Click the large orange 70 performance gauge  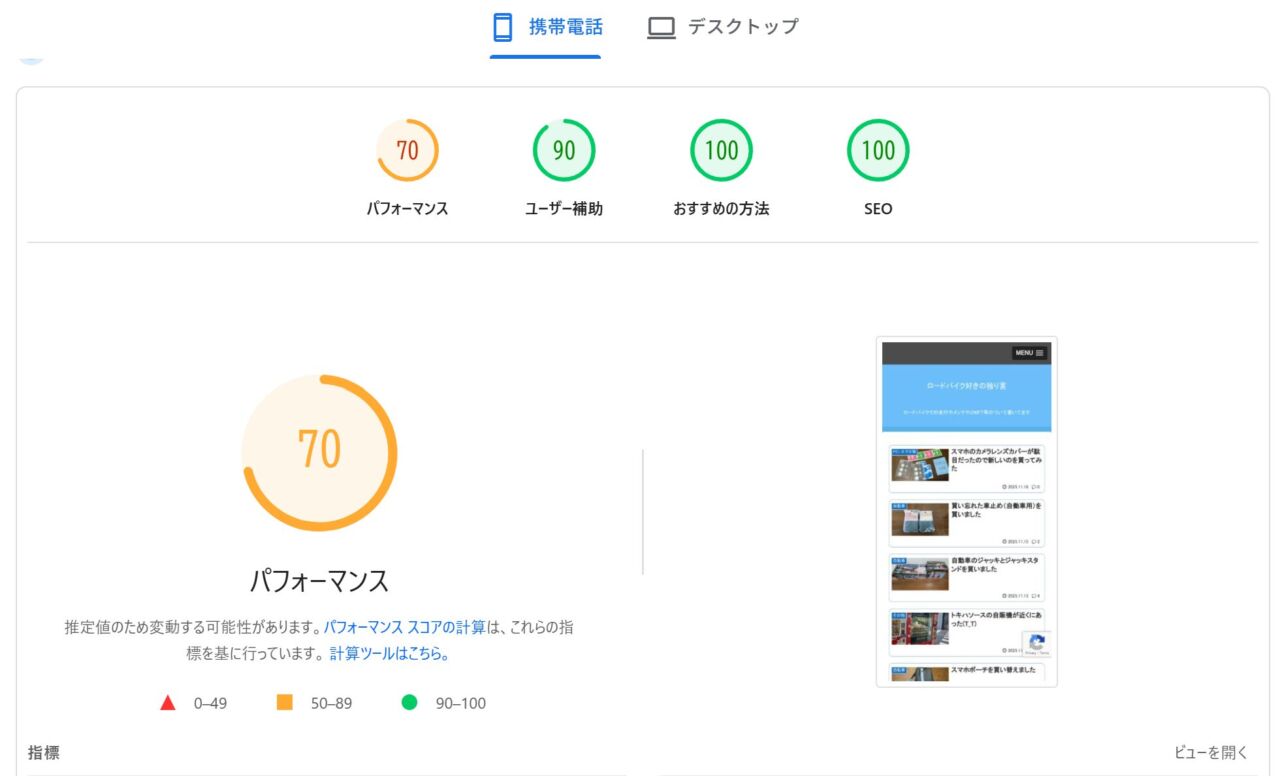pos(319,452)
